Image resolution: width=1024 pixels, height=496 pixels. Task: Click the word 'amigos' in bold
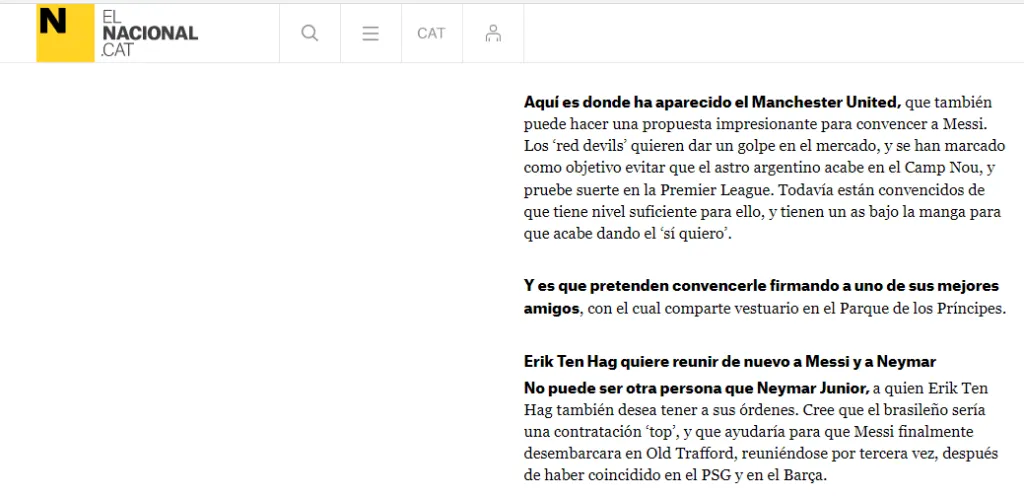[551, 308]
